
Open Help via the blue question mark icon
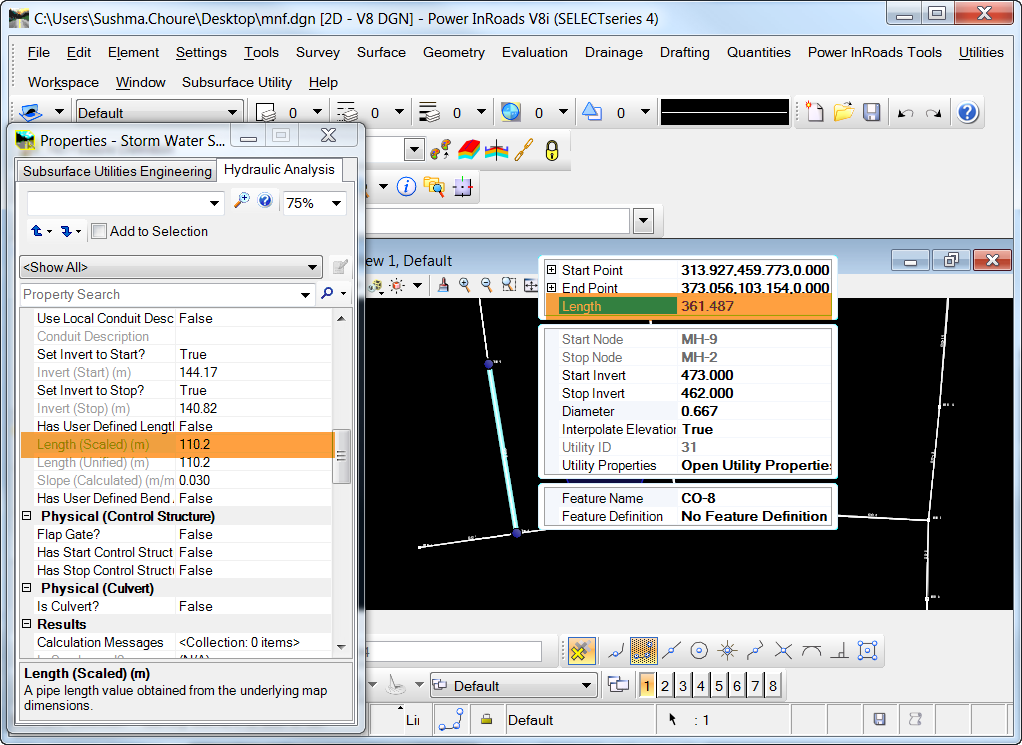(968, 112)
